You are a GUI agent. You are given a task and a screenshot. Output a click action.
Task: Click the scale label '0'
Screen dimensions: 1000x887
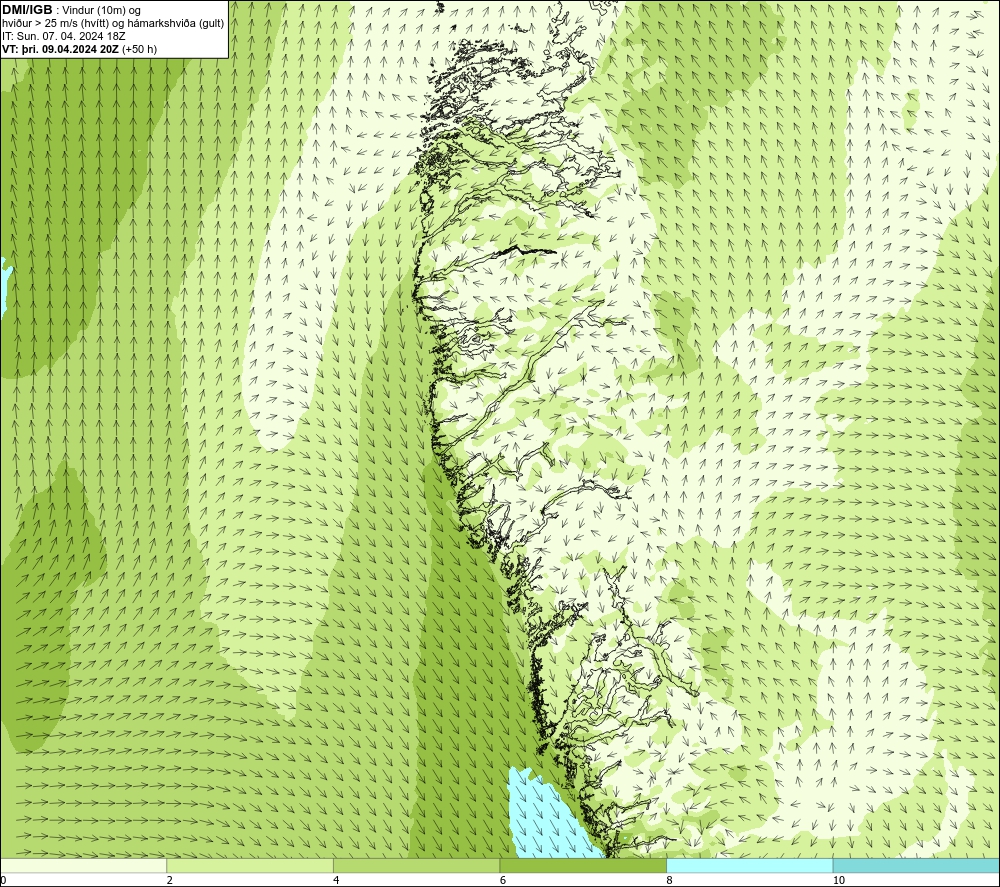(x=4, y=880)
